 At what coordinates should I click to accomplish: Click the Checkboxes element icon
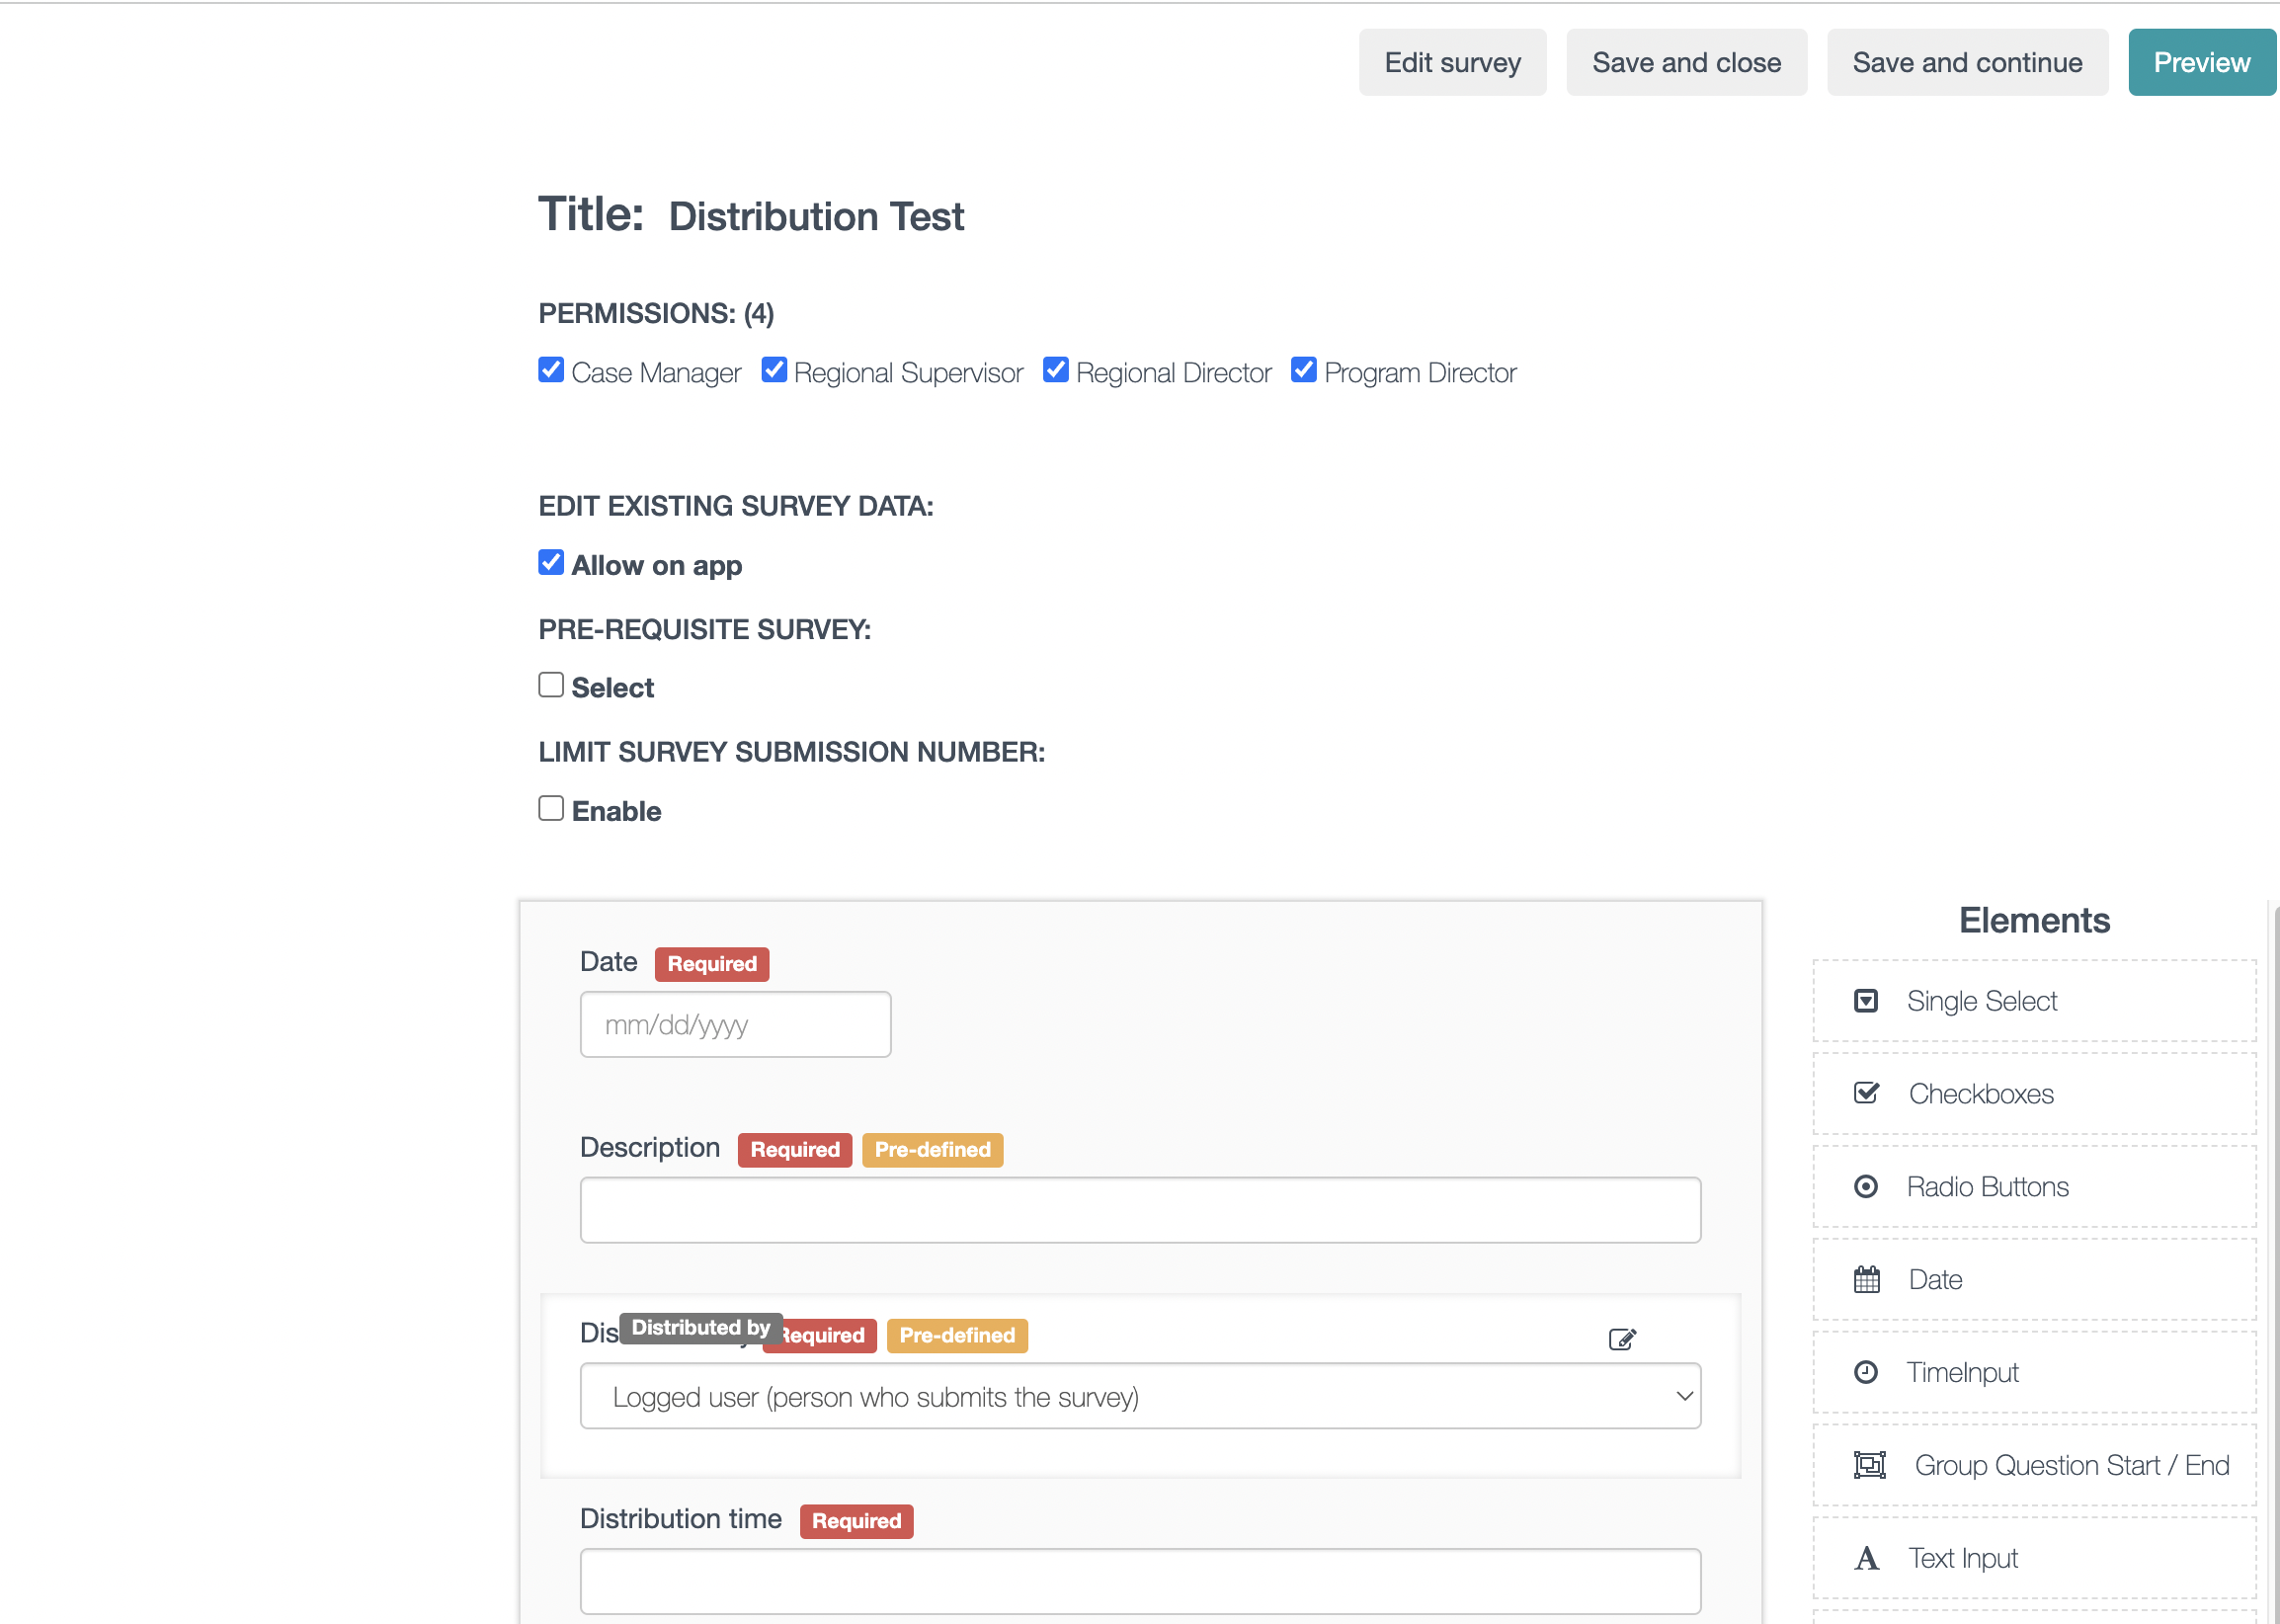[x=1865, y=1093]
